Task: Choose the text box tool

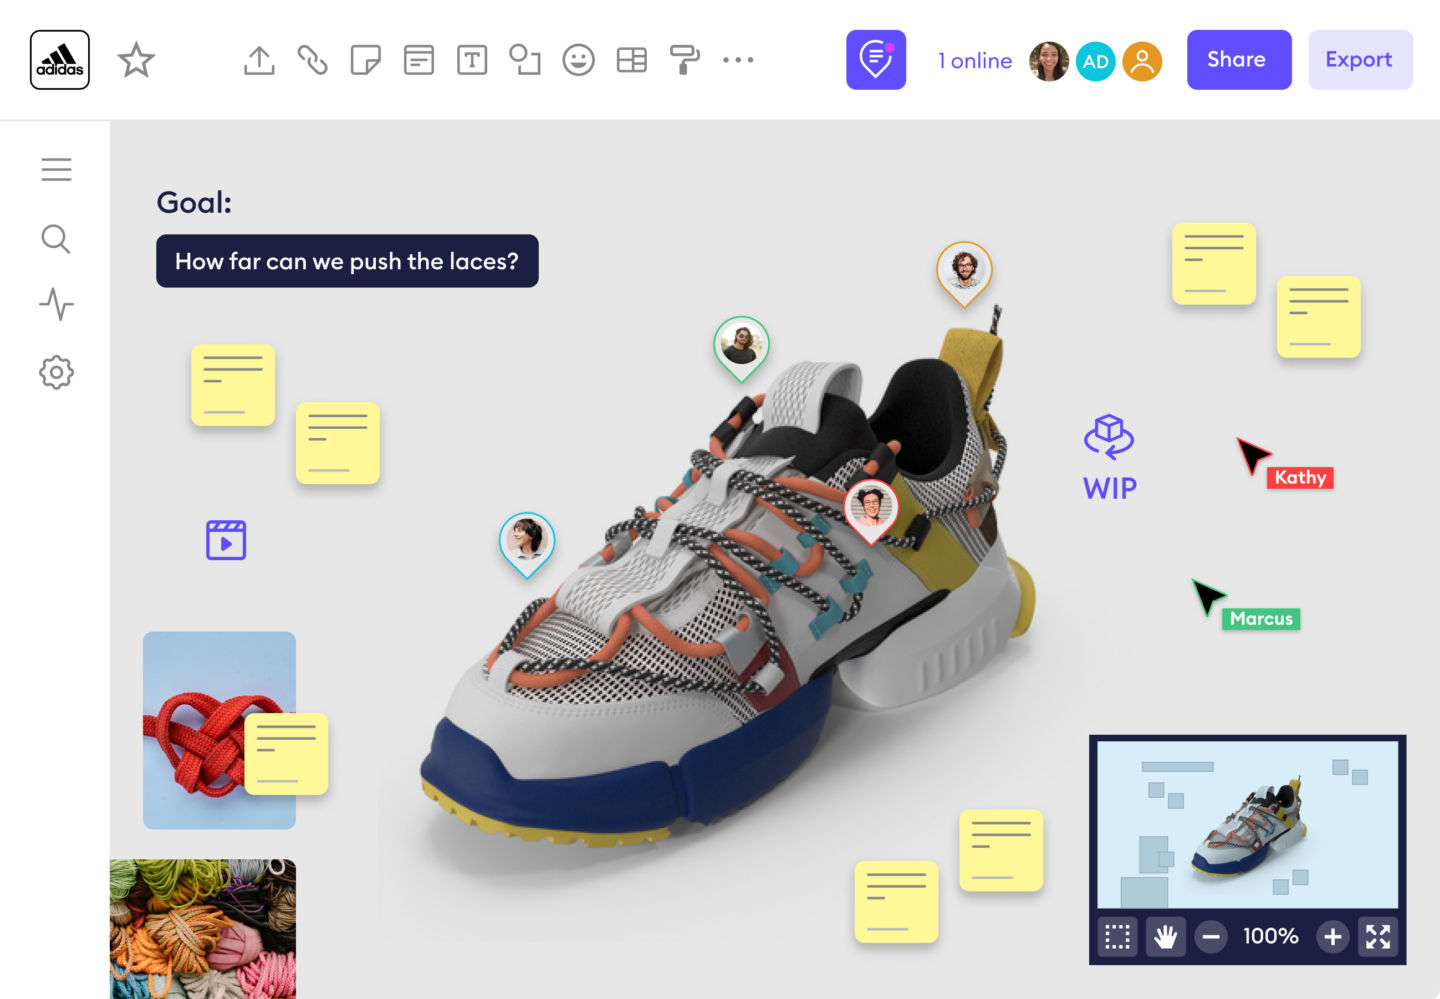Action: tap(472, 60)
